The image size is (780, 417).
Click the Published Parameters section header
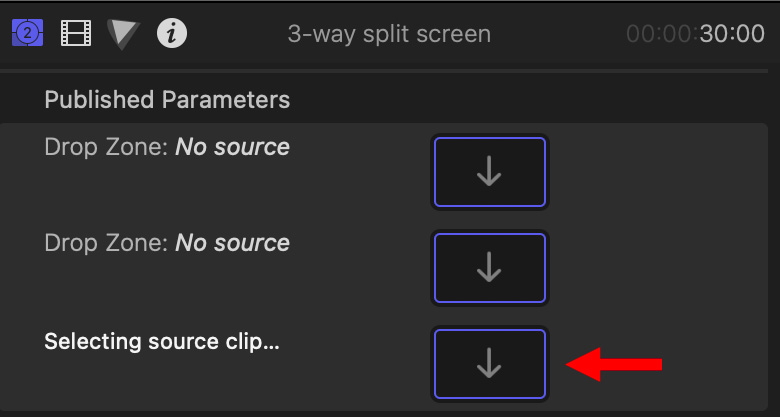(x=167, y=100)
